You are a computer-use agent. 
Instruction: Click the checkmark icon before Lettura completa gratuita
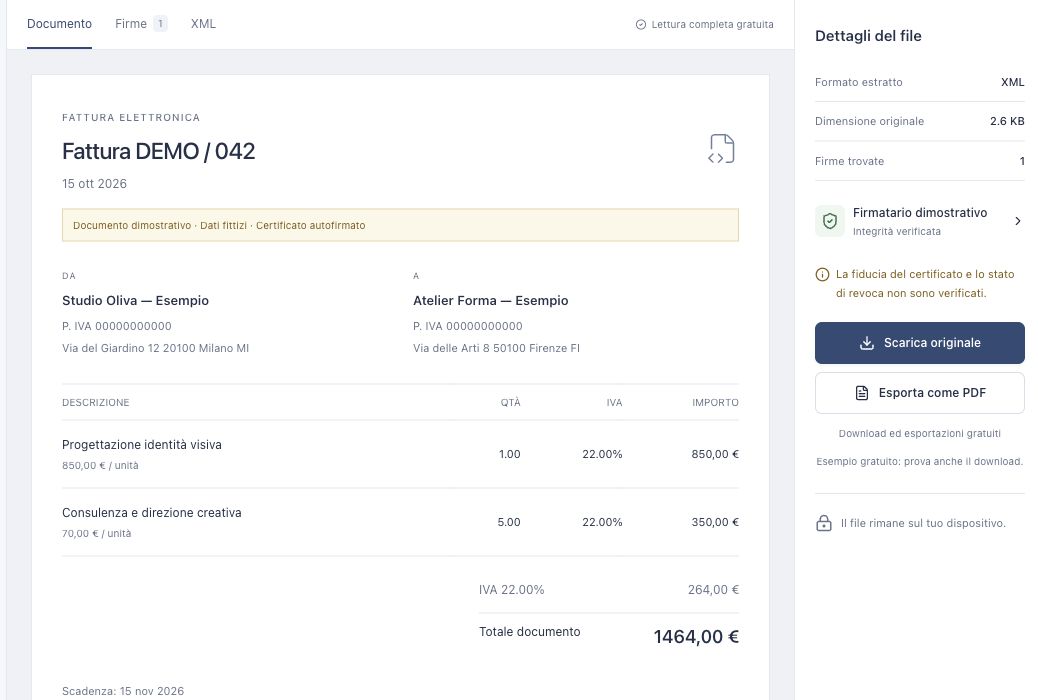(640, 25)
